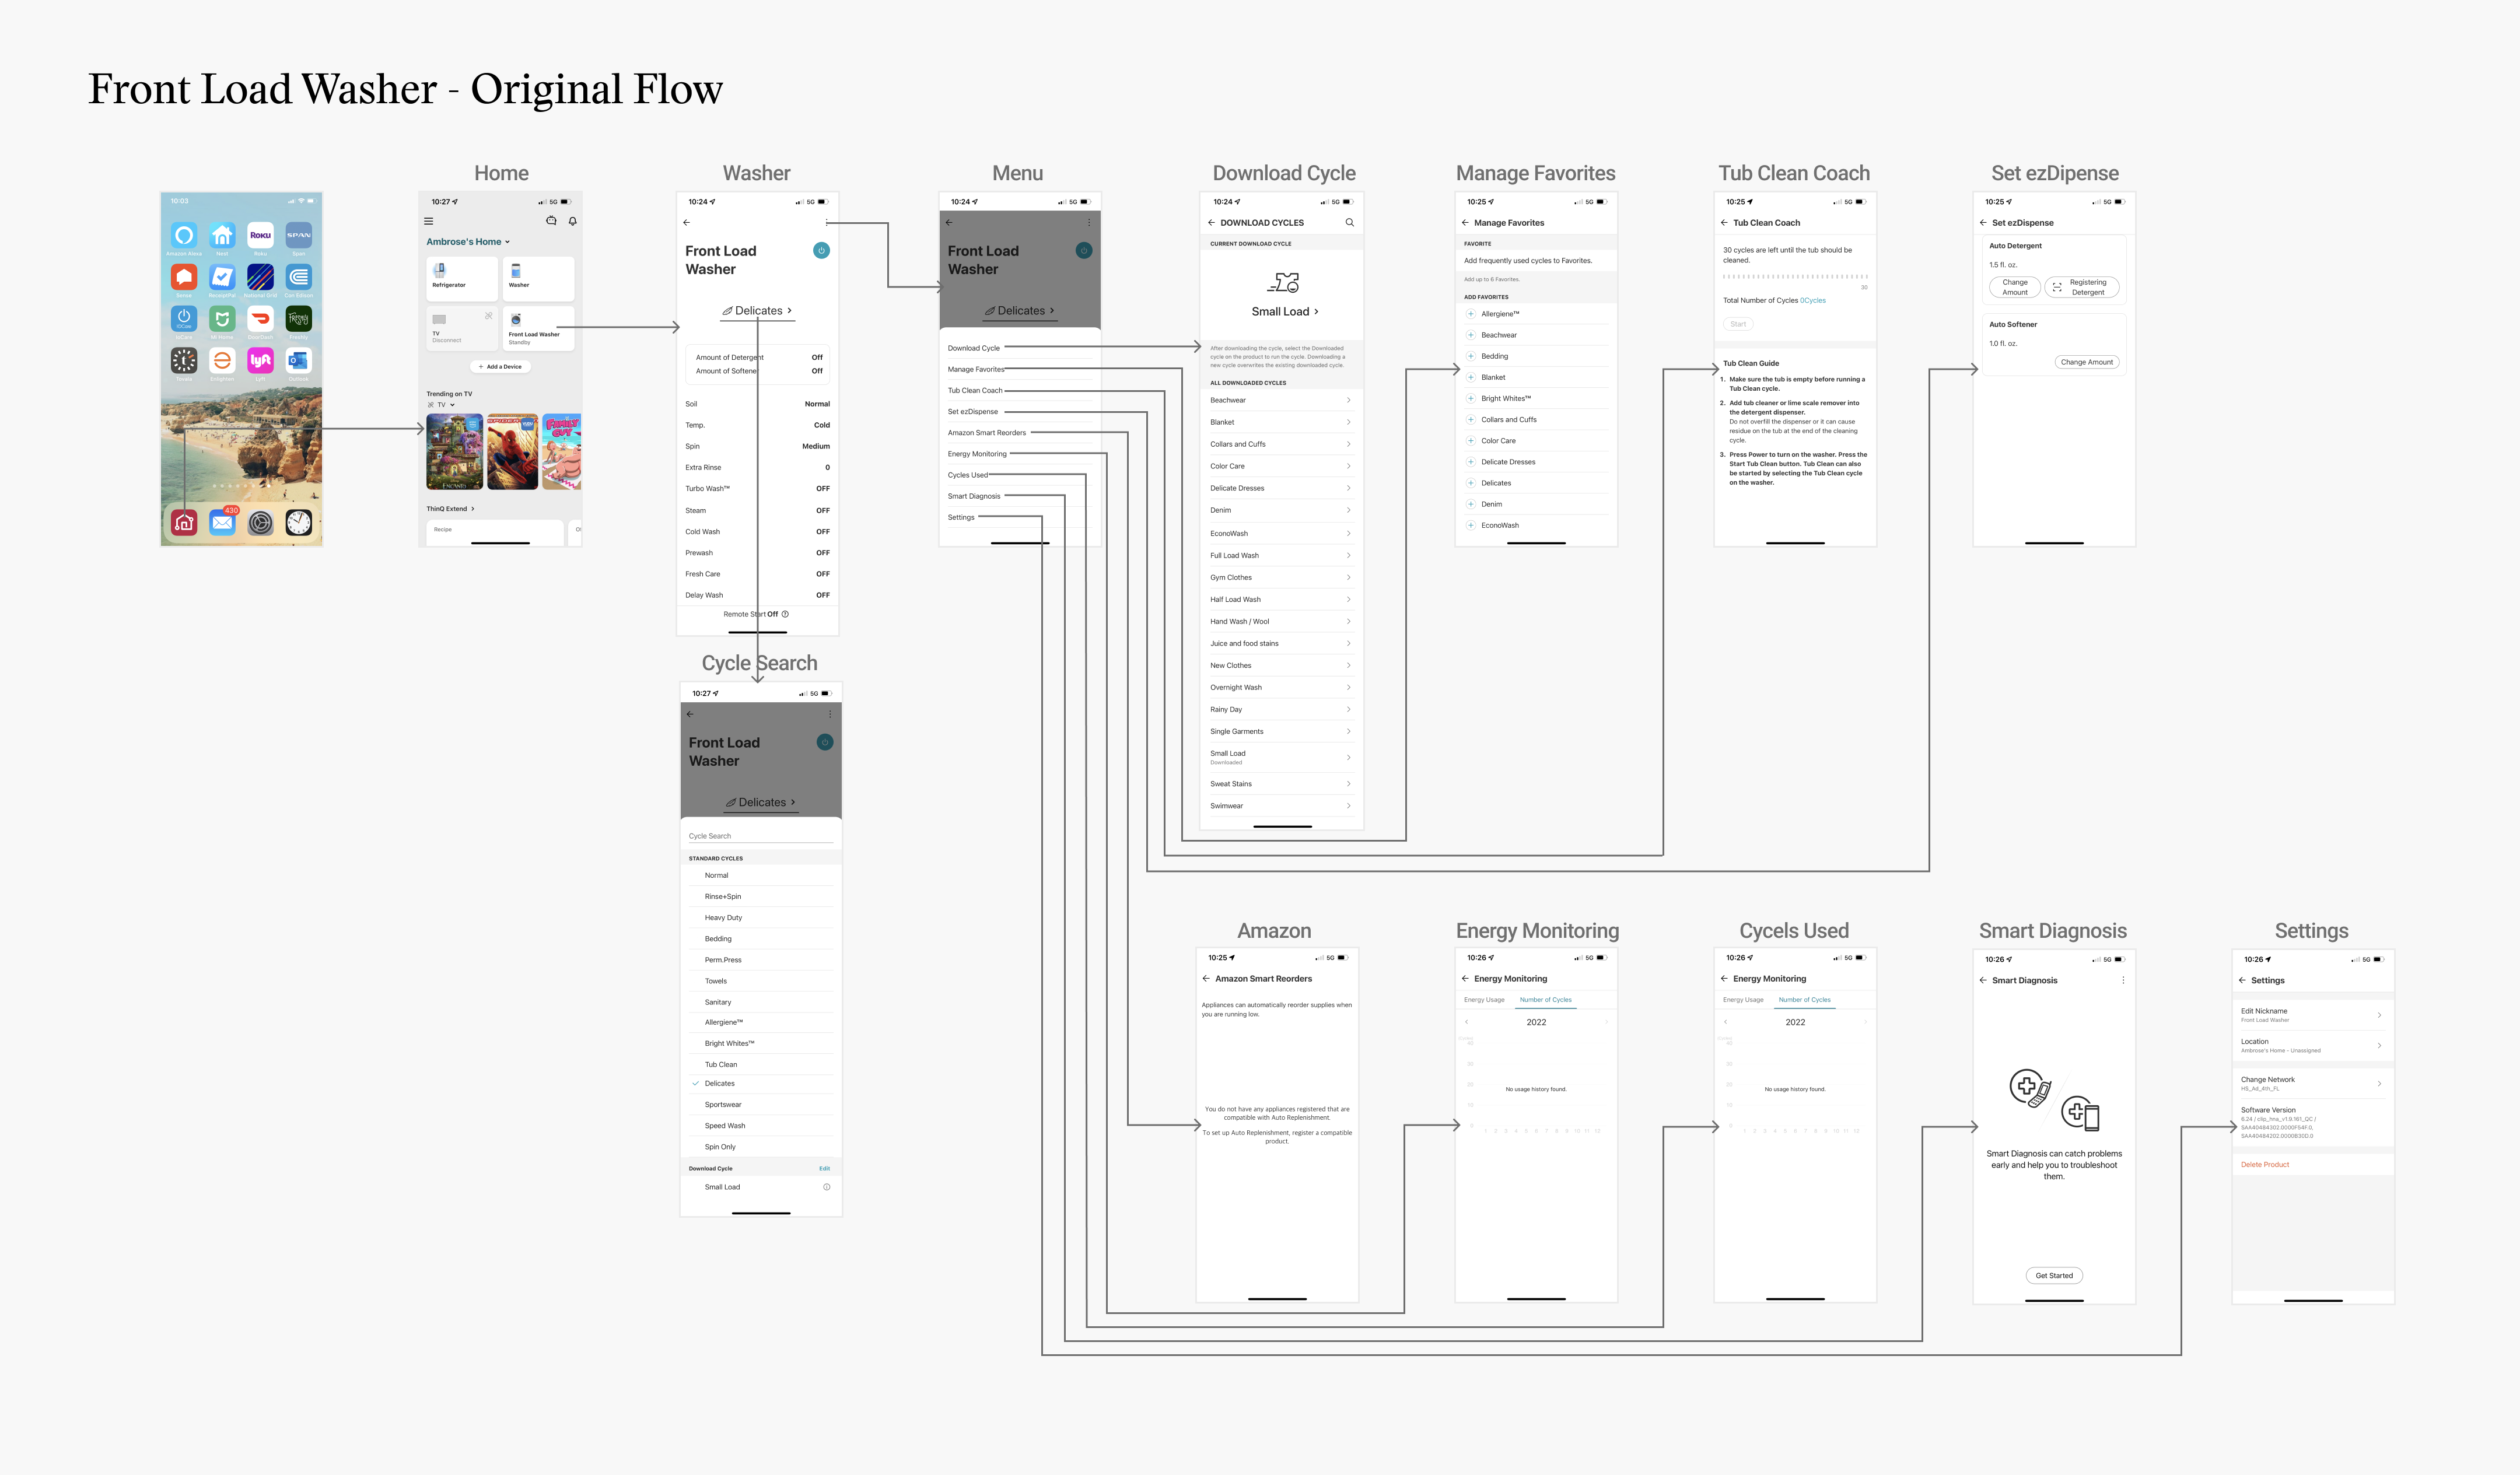Expand Beachwear row in downloaded cycles

(x=1281, y=400)
